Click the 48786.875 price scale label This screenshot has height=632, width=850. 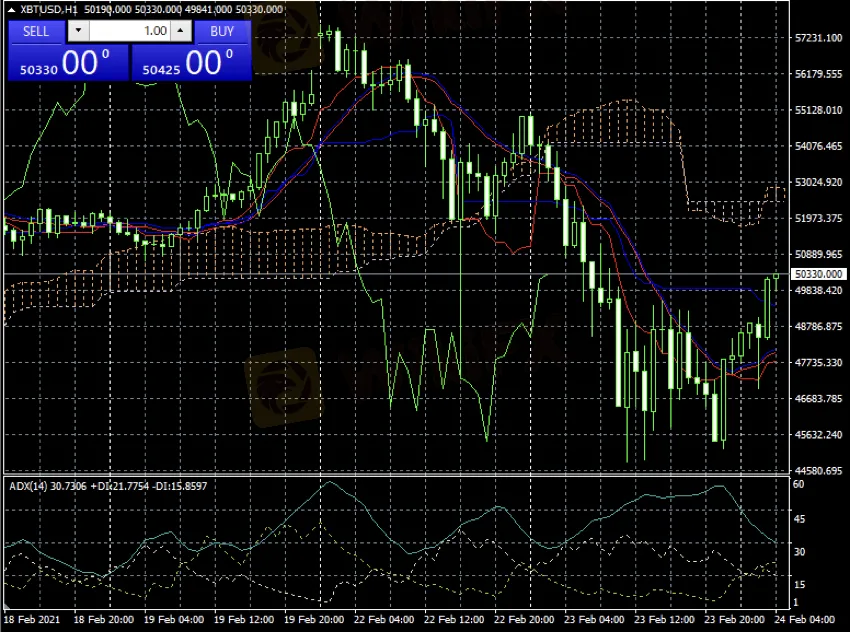point(819,326)
